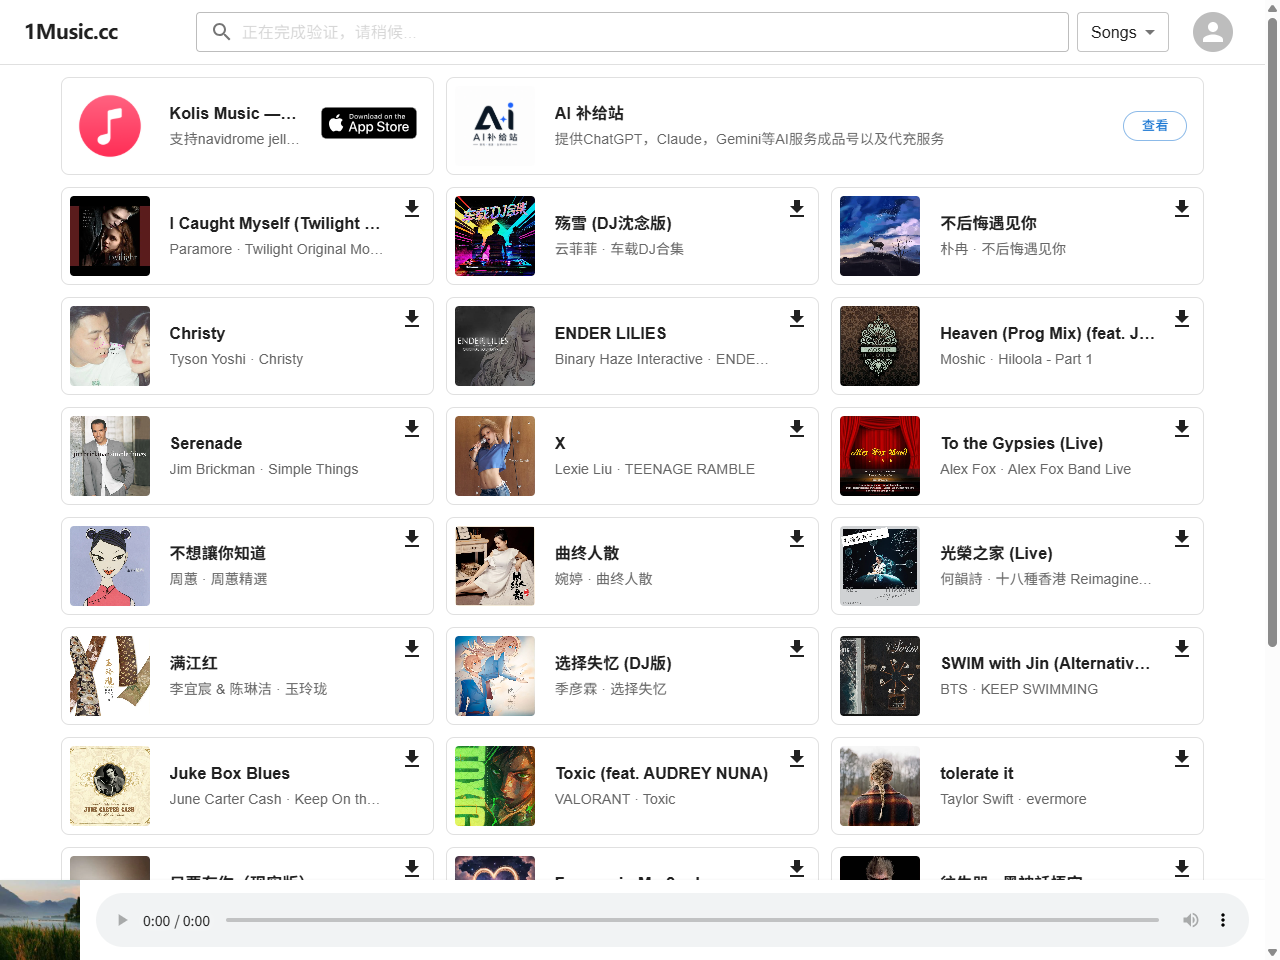Screen dimensions: 1280x960
Task: Open the AI 补给站 logo
Action: pyautogui.click(x=495, y=126)
